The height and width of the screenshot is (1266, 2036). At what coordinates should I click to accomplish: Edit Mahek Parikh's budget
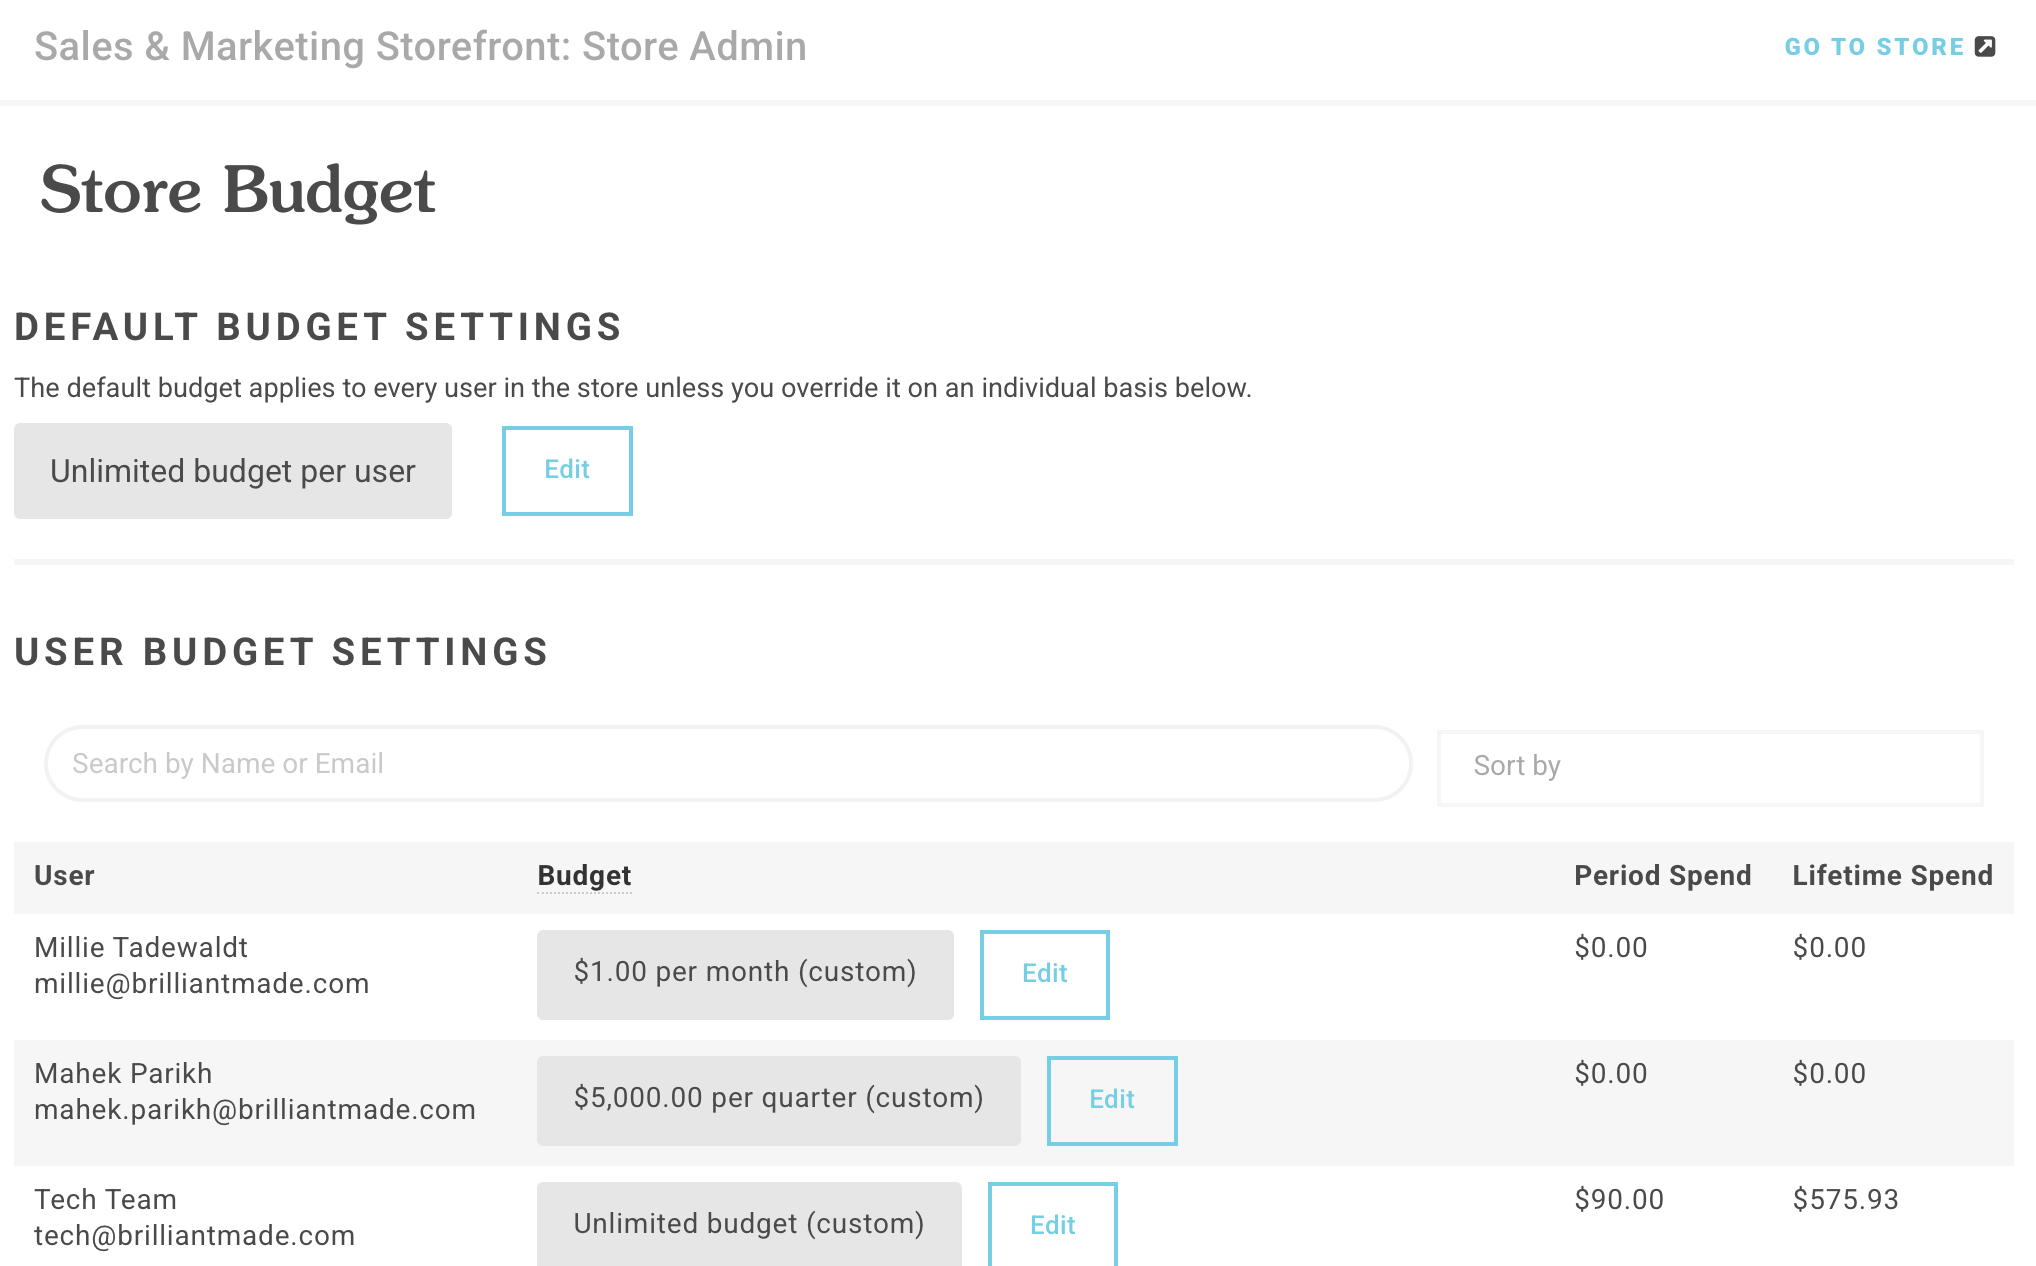(1111, 1100)
